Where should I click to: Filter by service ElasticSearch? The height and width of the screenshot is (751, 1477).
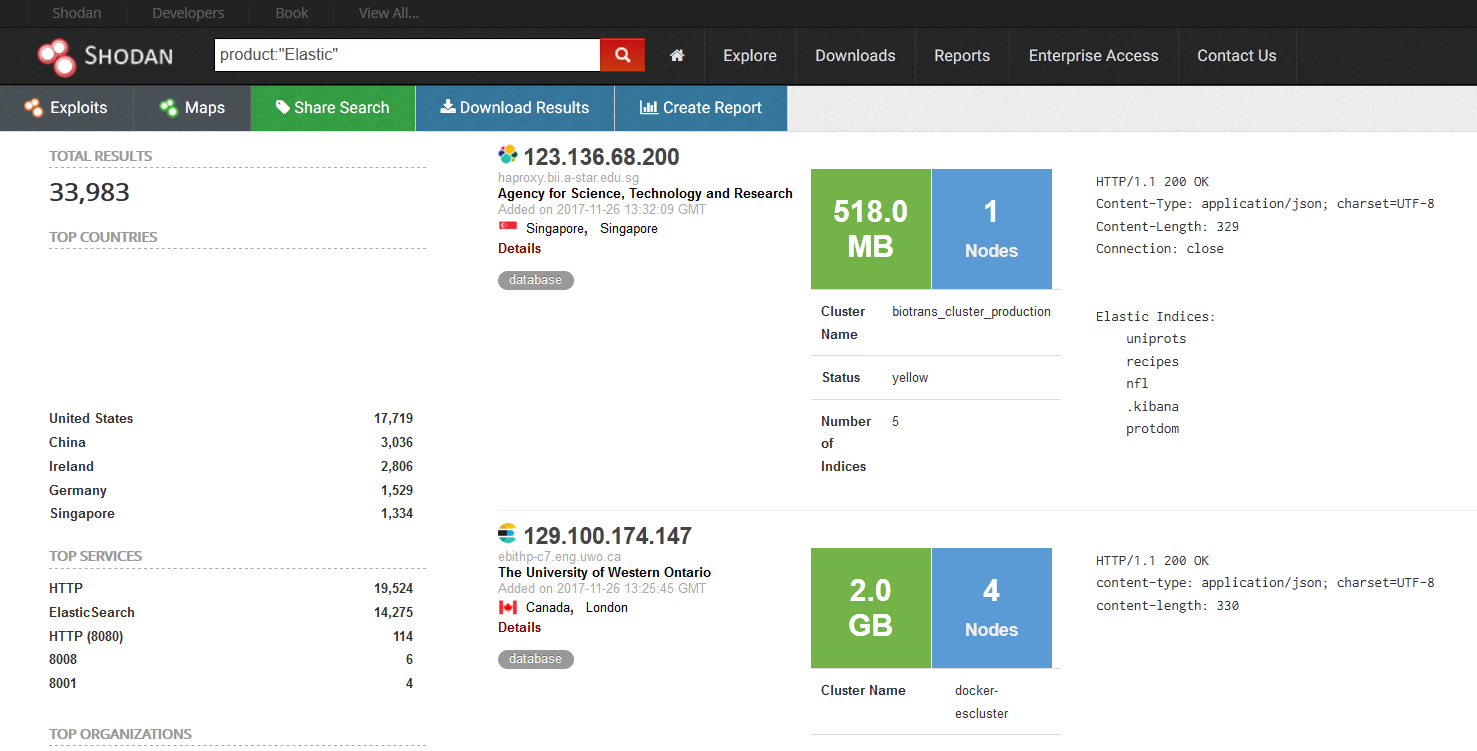(92, 612)
